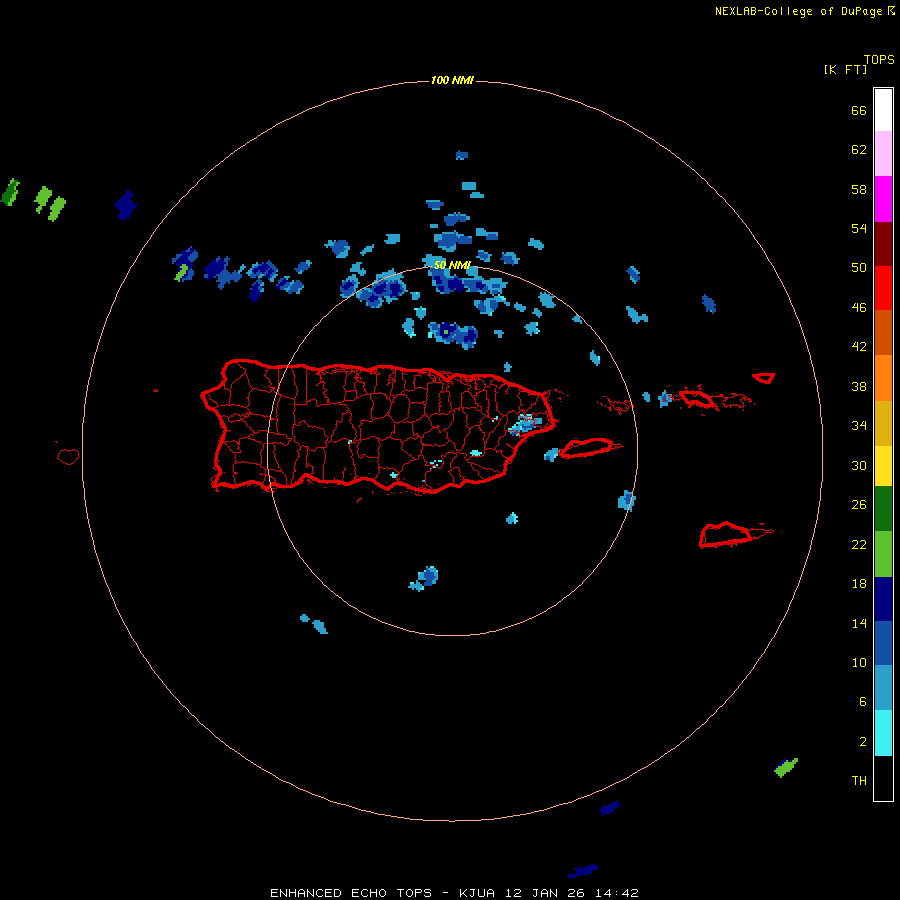The height and width of the screenshot is (900, 900).
Task: Click the navy blue legend swatch
Action: [883, 599]
